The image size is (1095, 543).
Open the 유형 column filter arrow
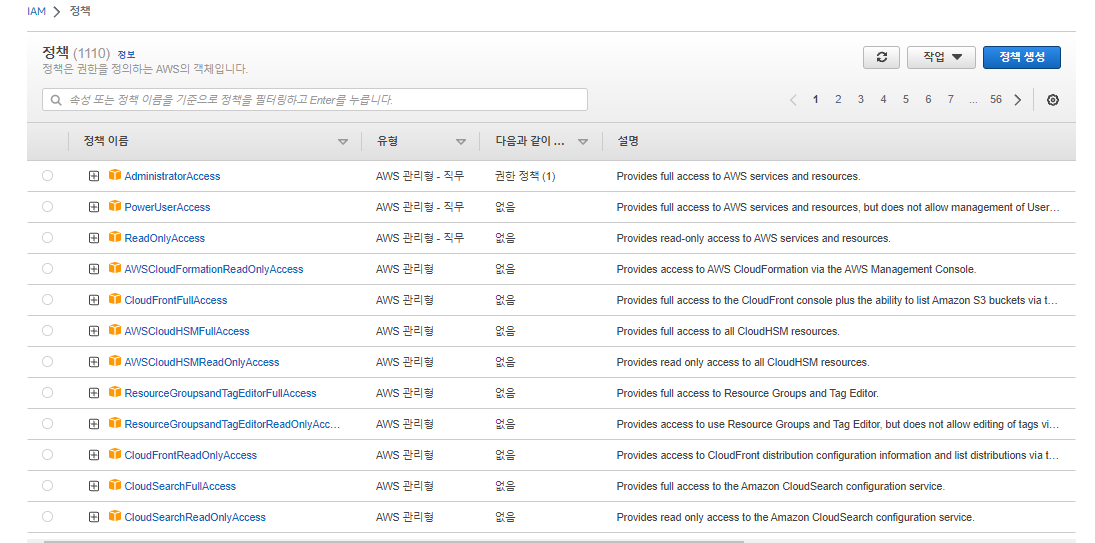461,142
